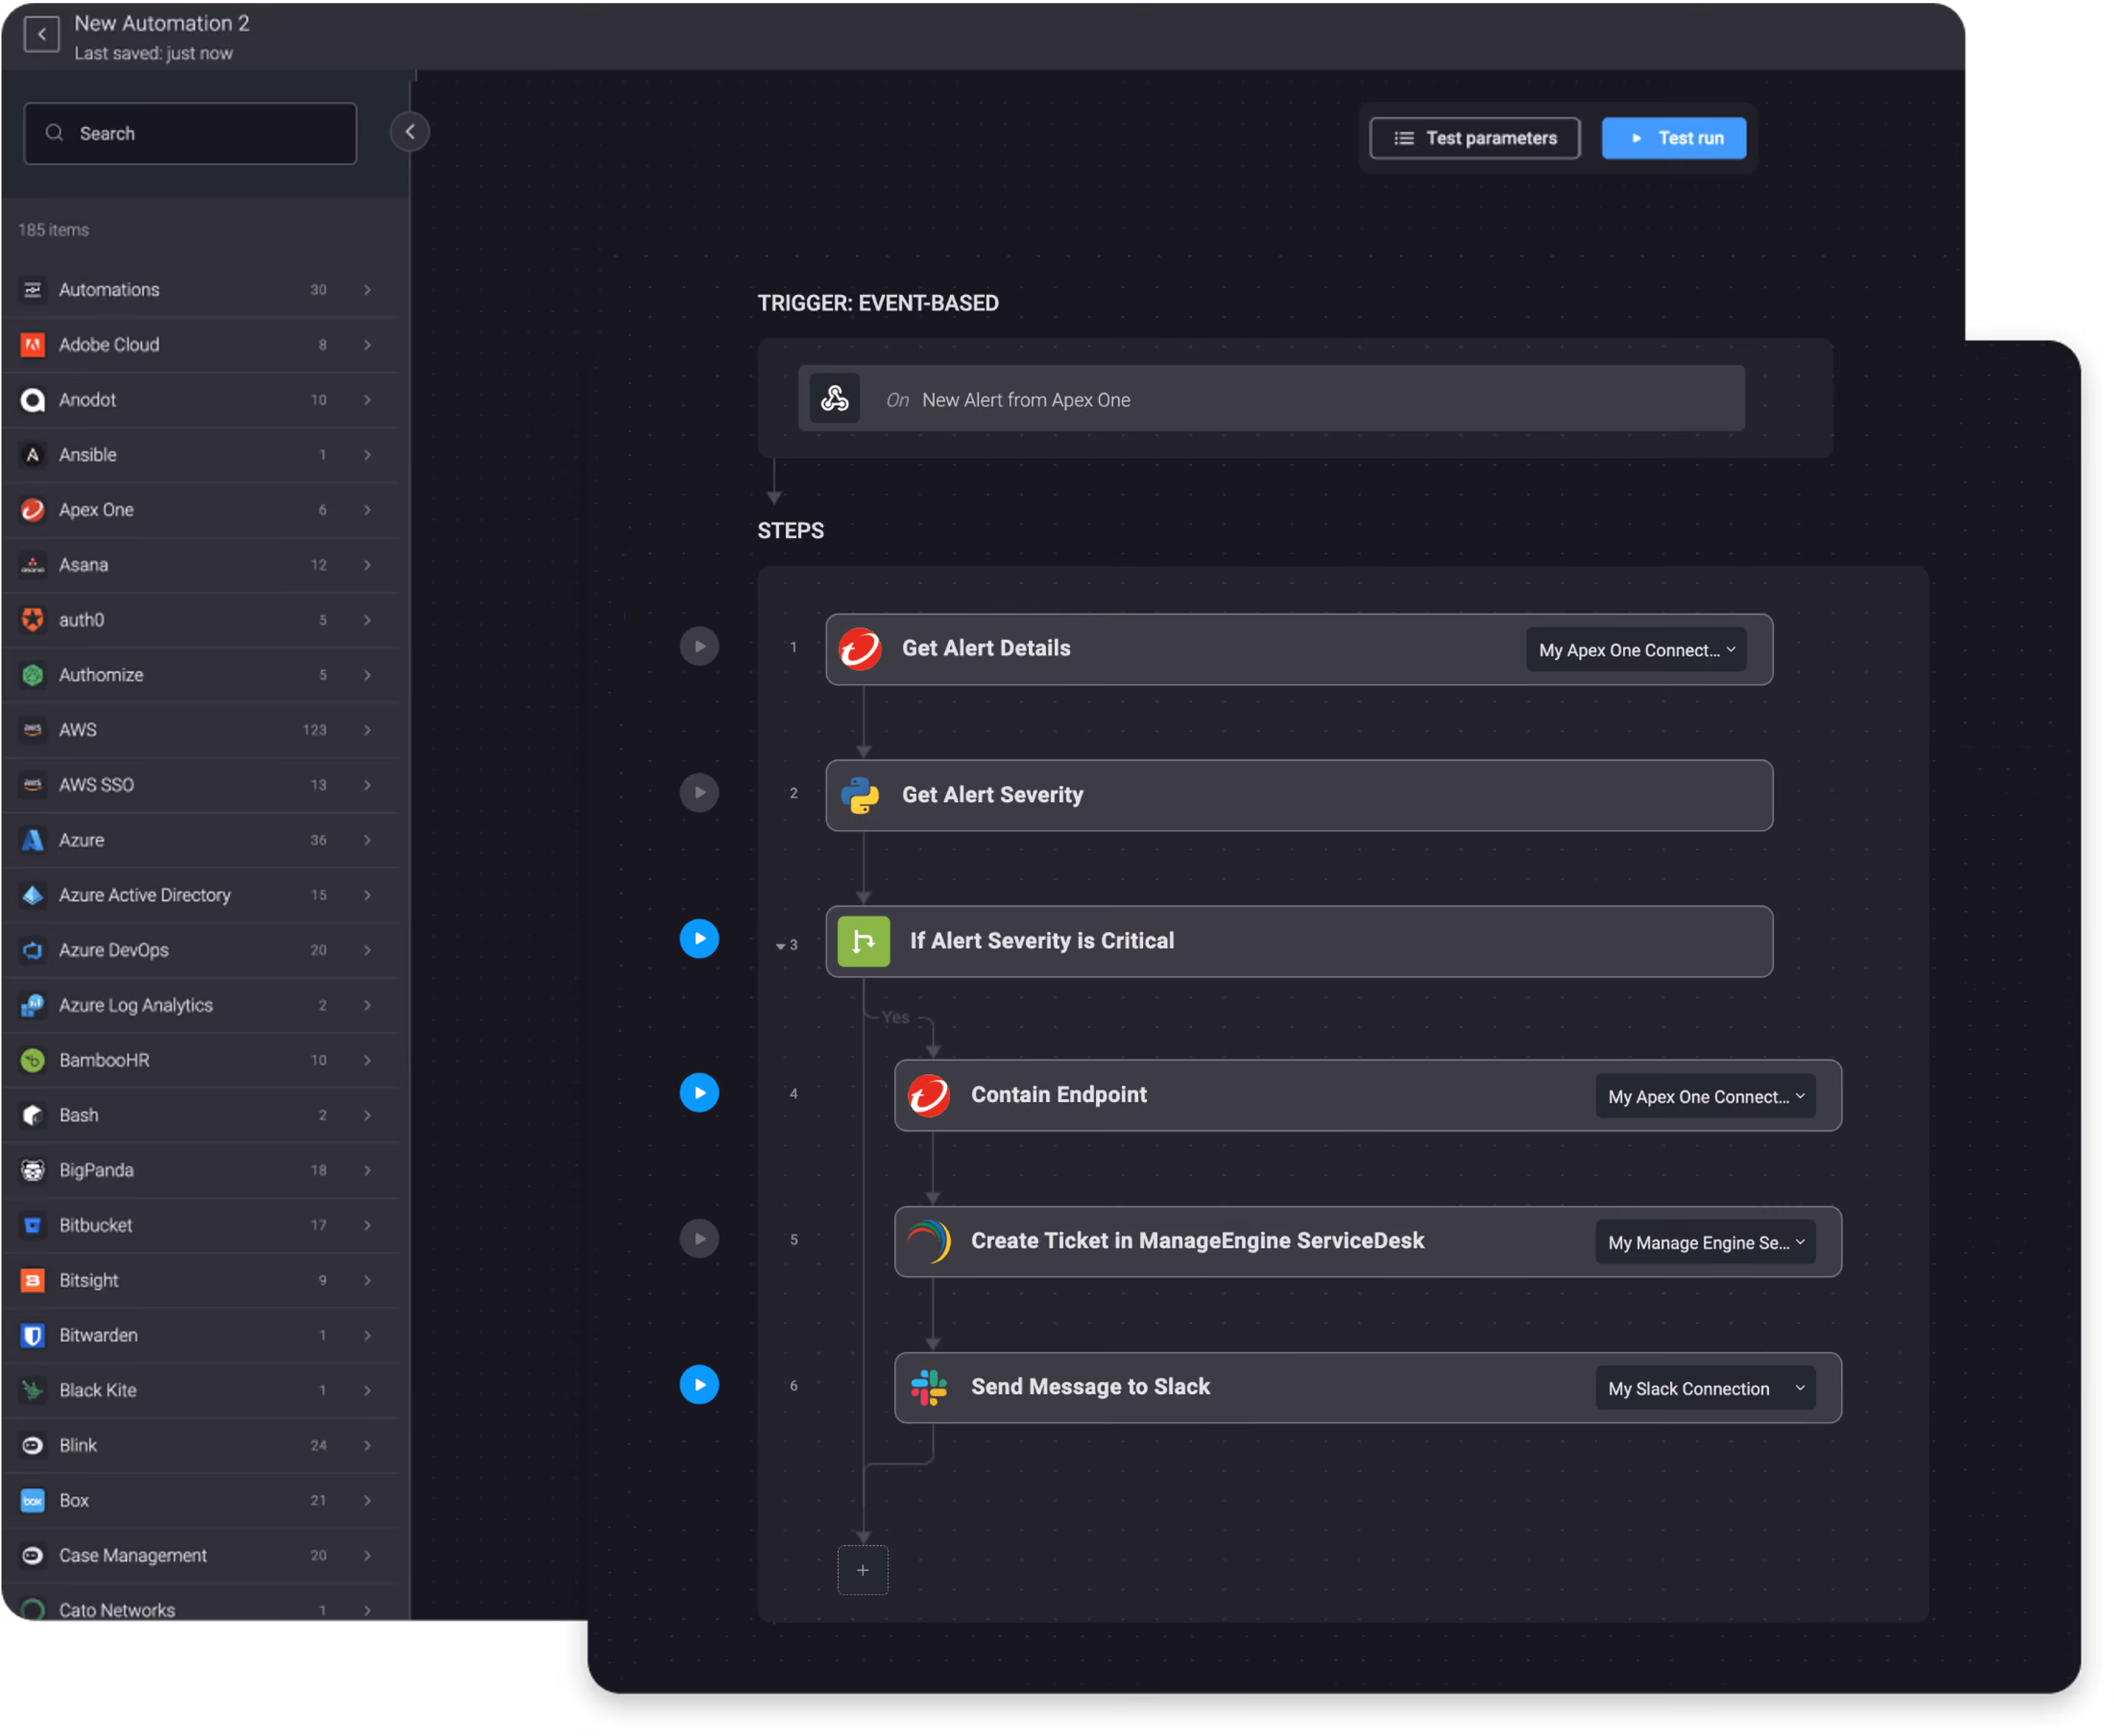Collapse the sidebar with the round chevron
Image resolution: width=2114 pixels, height=1736 pixels.
tap(410, 132)
